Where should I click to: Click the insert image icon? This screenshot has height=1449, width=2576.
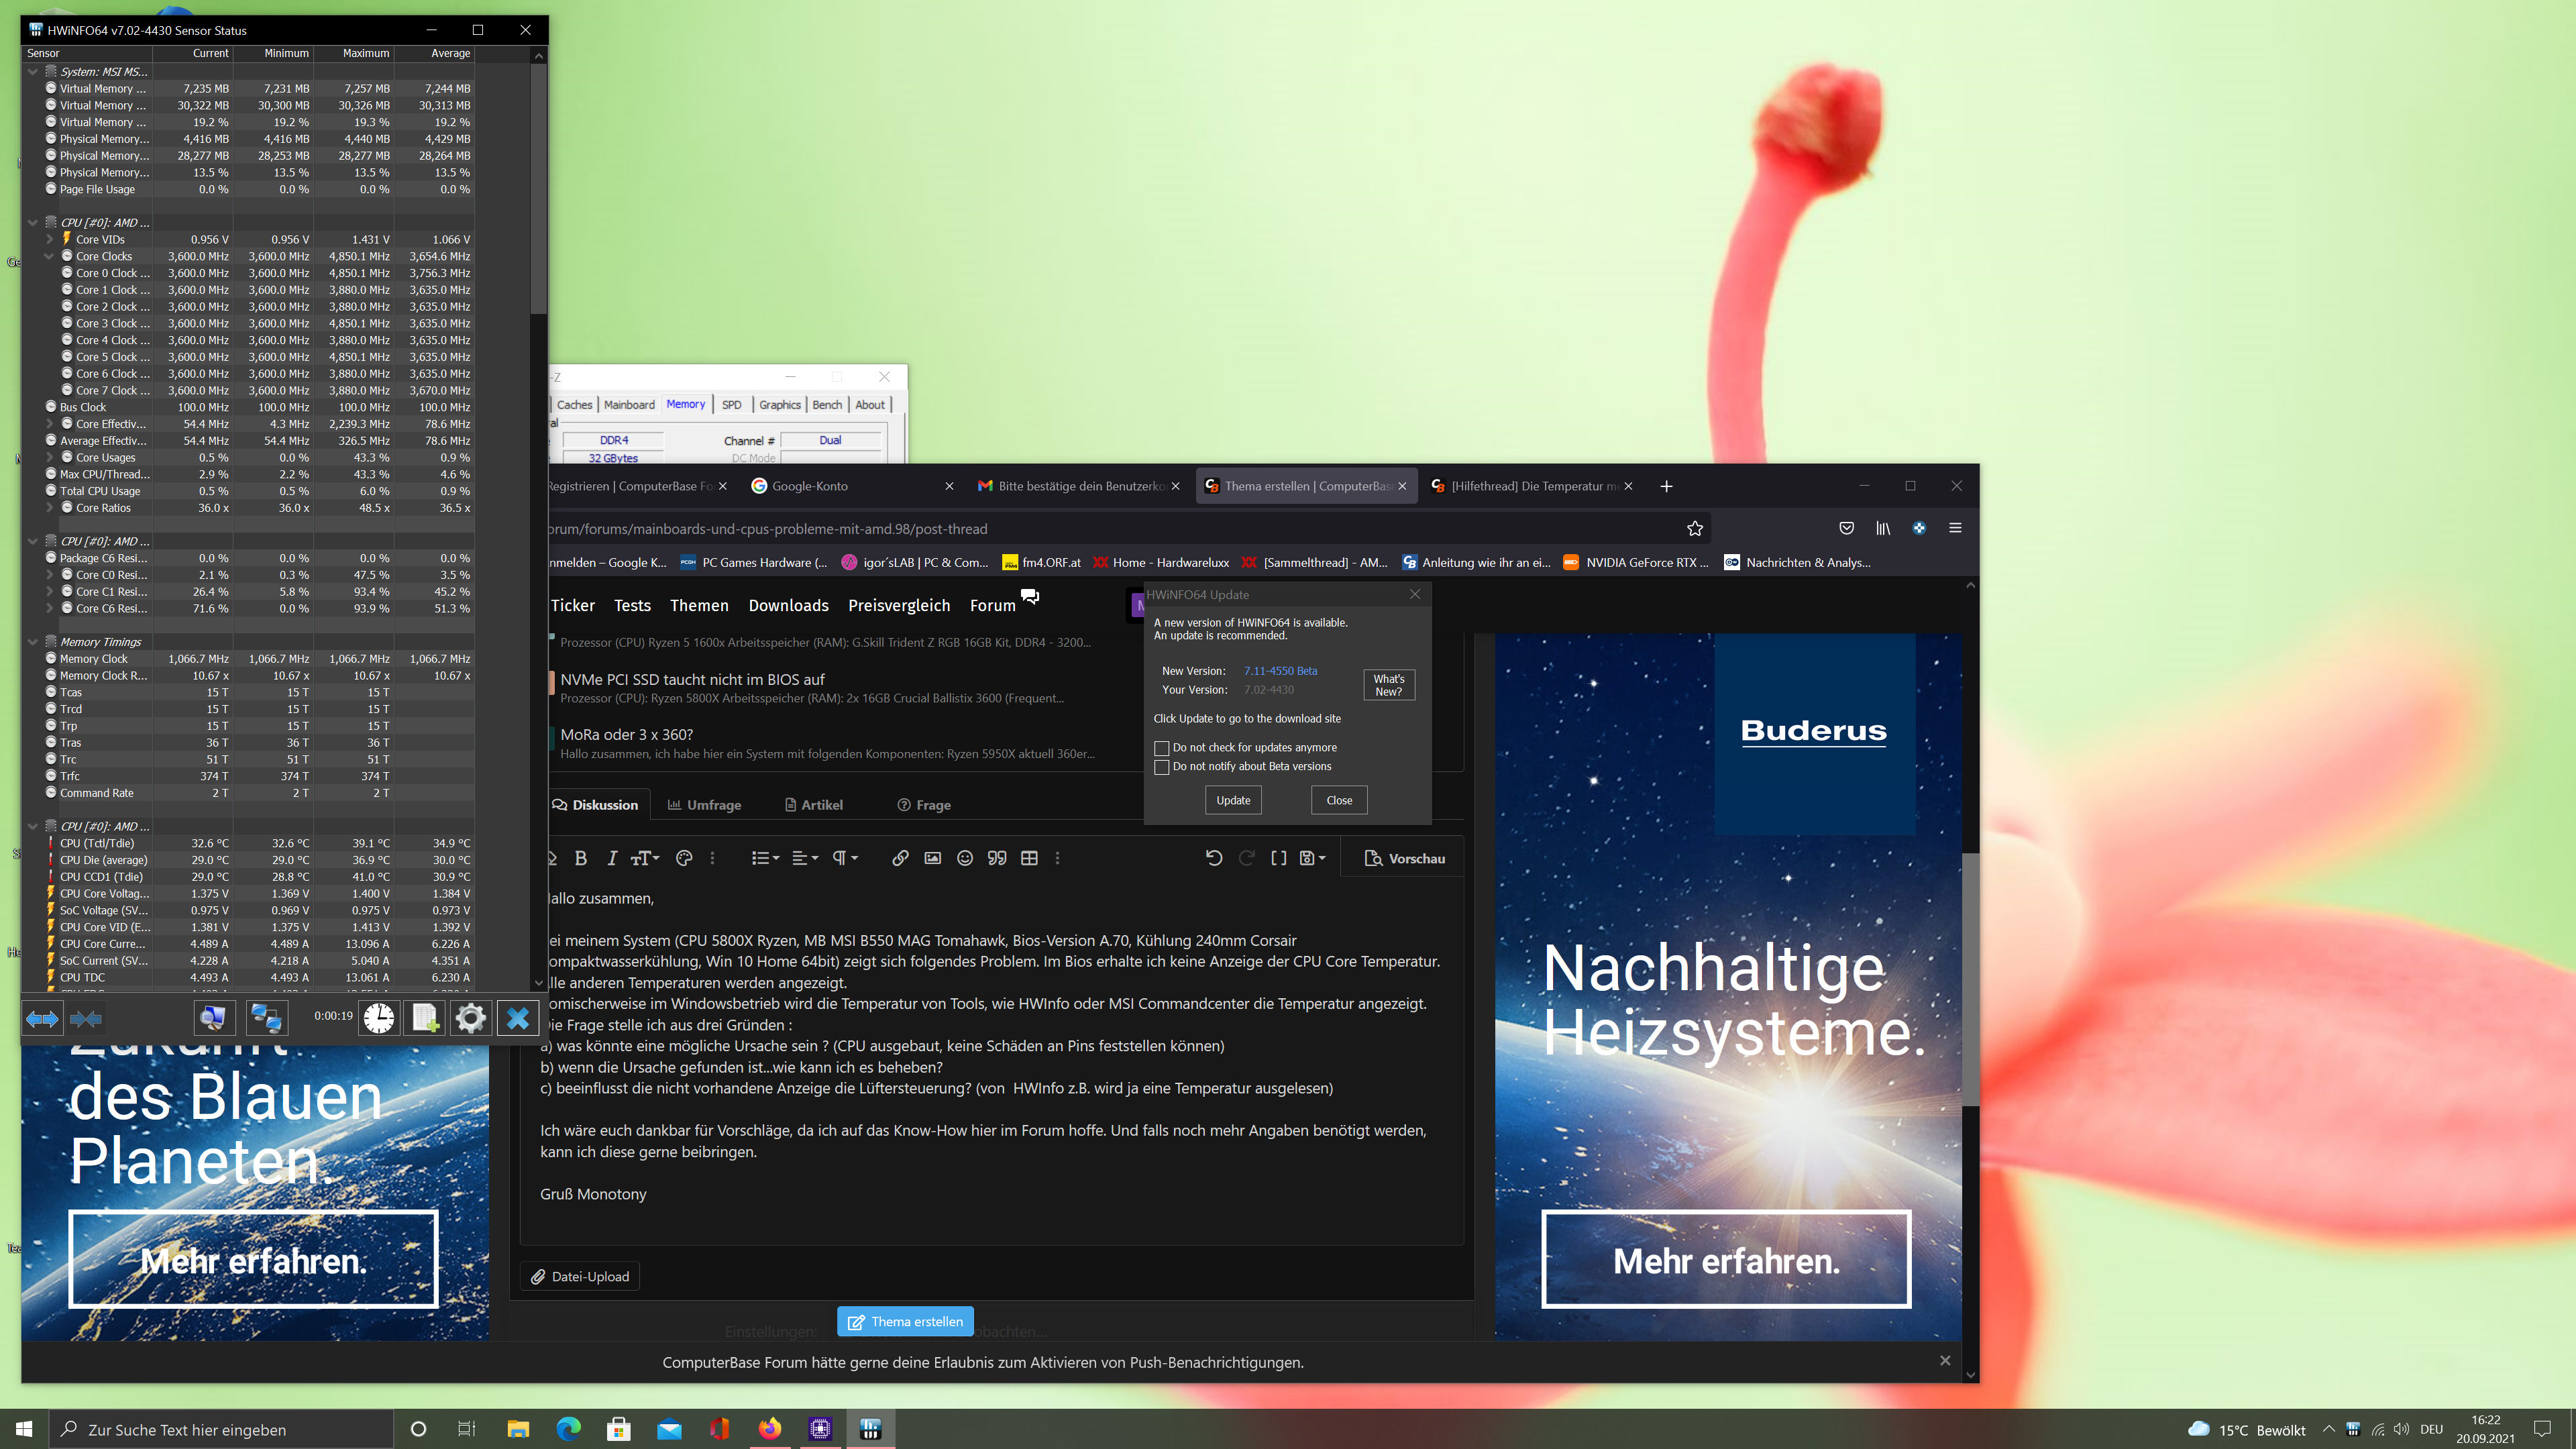click(x=932, y=858)
